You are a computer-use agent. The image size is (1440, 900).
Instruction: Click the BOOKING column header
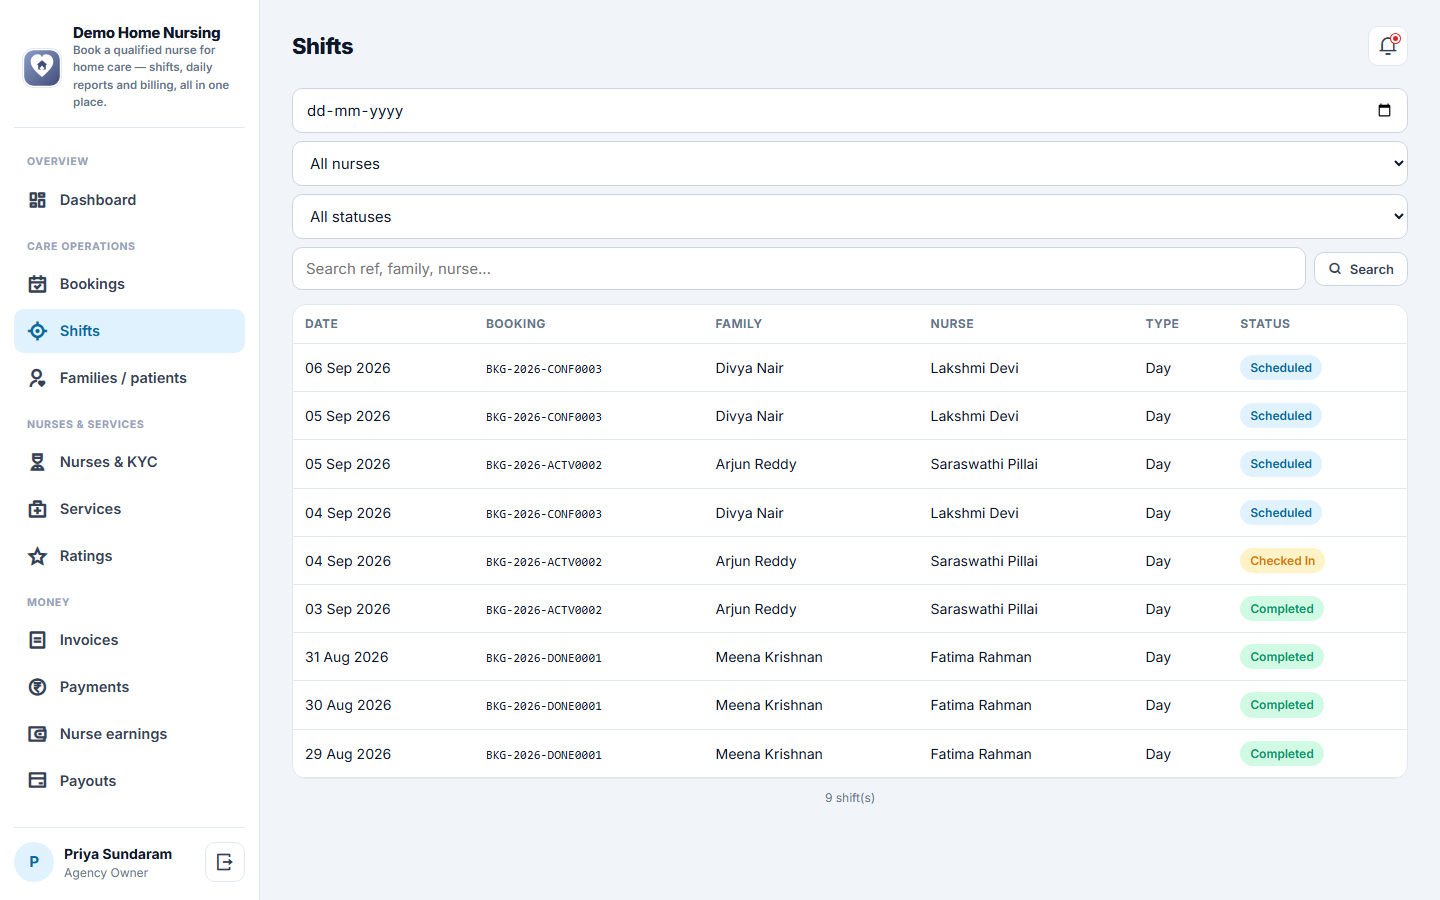tap(516, 324)
